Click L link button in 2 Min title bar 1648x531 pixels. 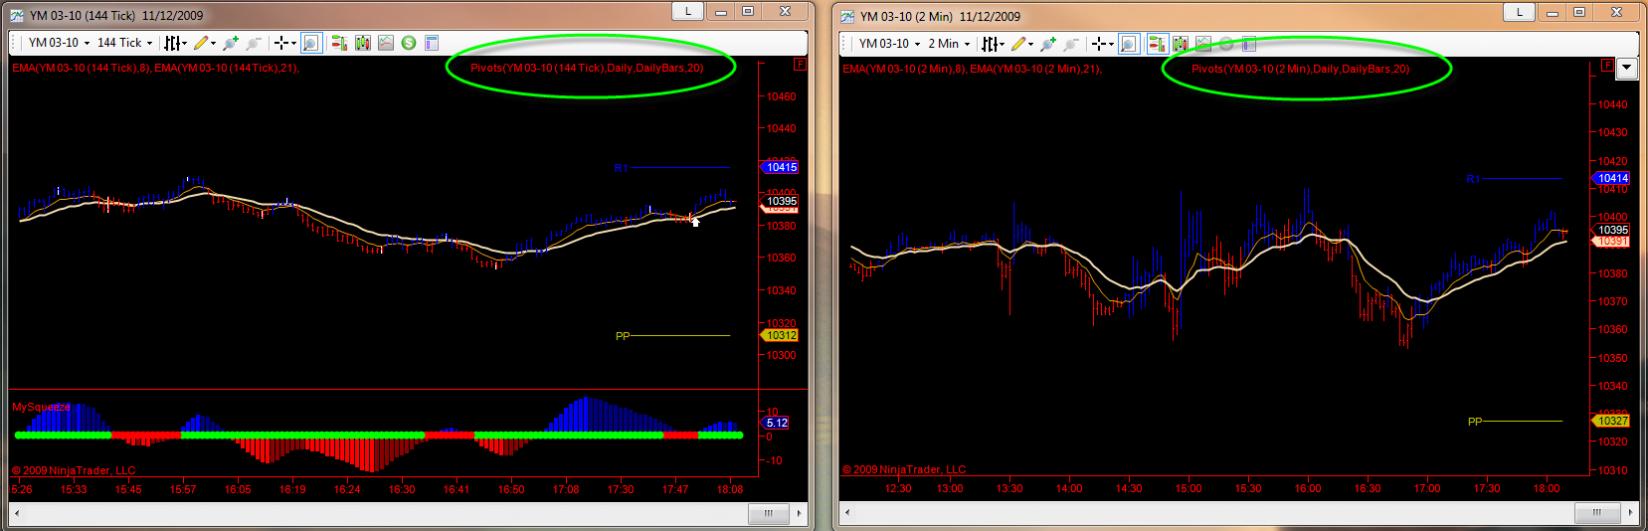pos(1519,12)
